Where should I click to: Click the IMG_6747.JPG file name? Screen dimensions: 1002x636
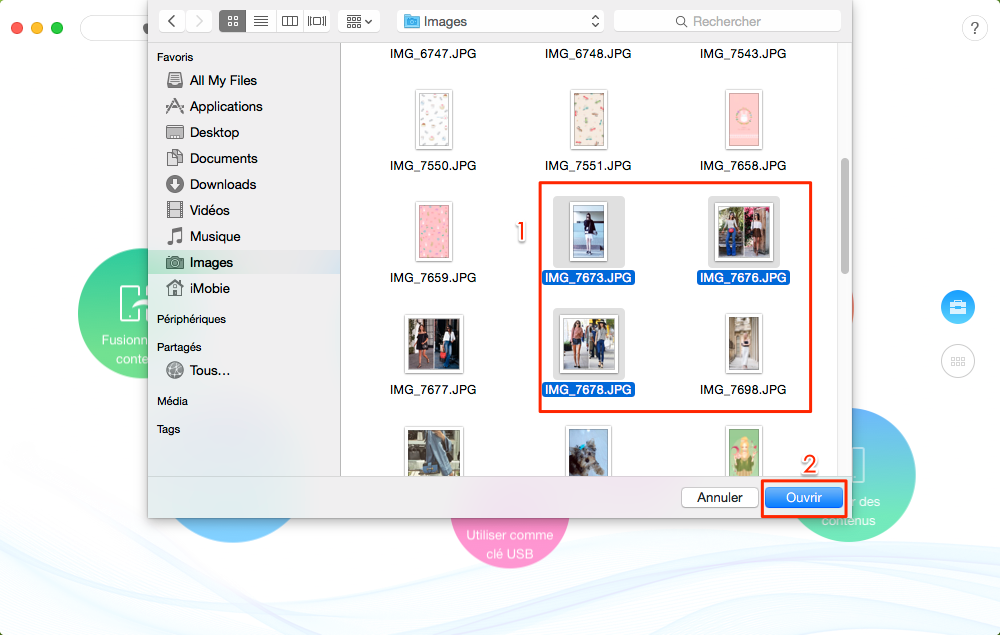coord(433,54)
